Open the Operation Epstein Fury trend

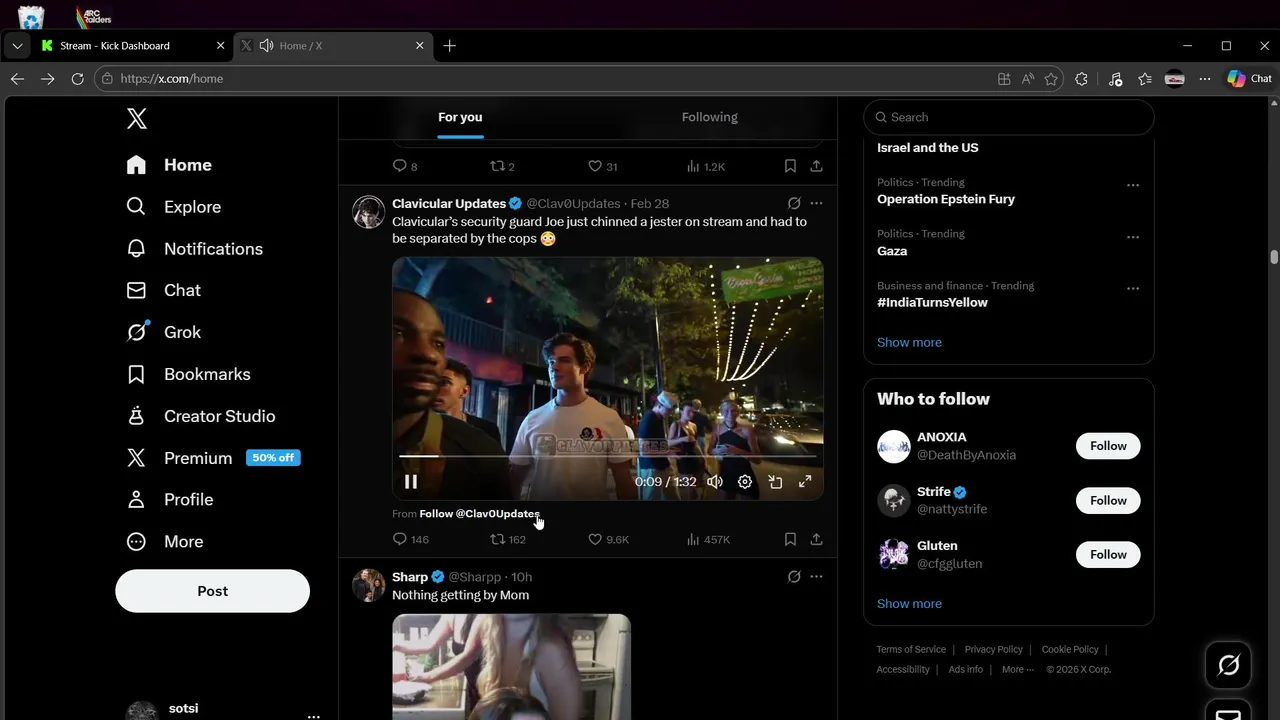946,199
